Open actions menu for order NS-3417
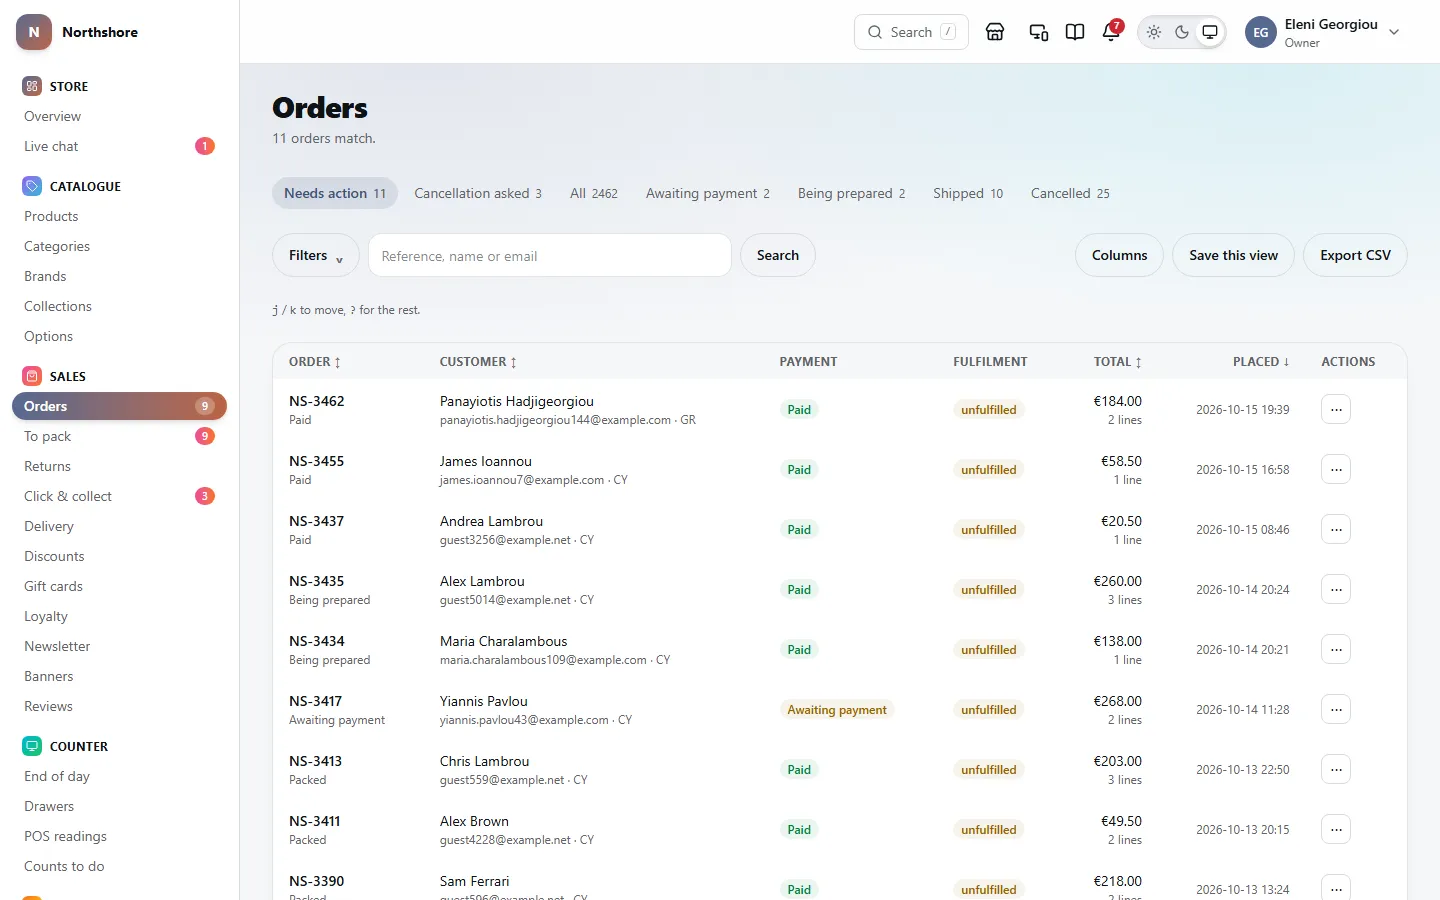Image resolution: width=1440 pixels, height=900 pixels. point(1336,709)
